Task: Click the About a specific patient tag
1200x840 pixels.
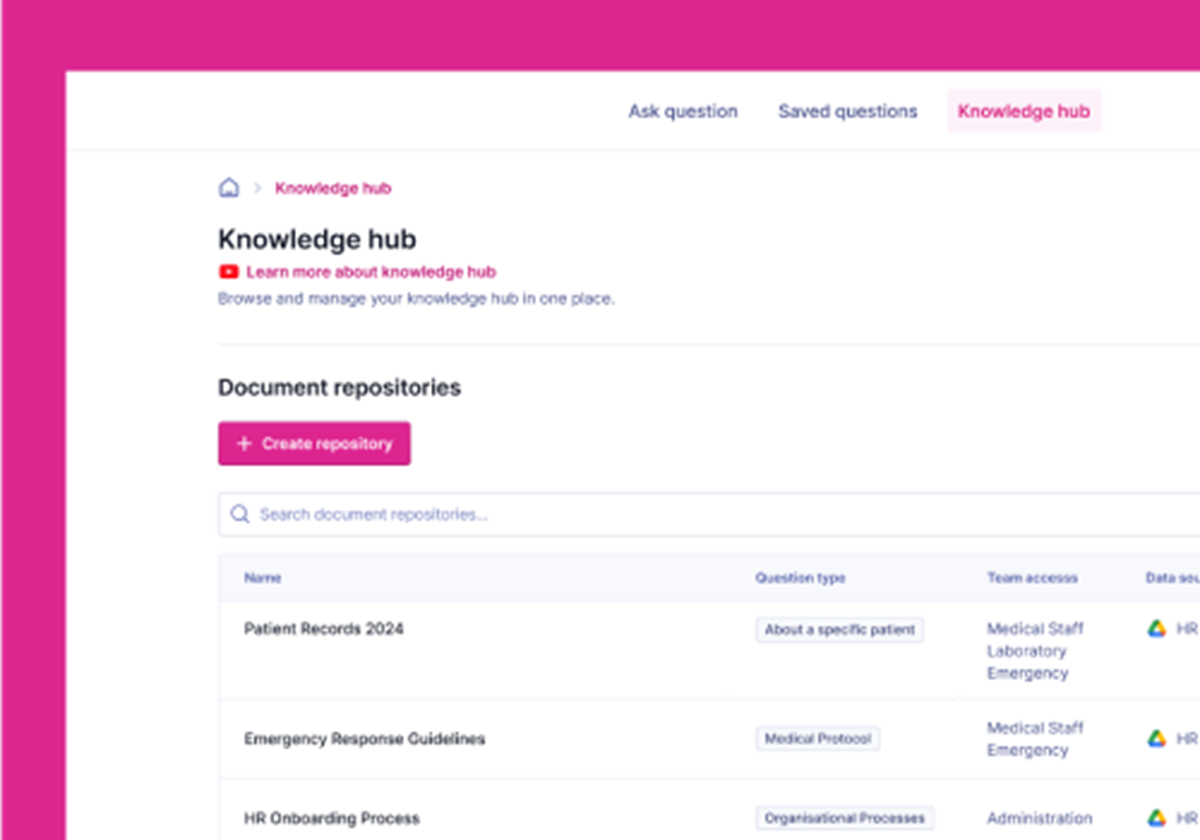Action: (840, 630)
